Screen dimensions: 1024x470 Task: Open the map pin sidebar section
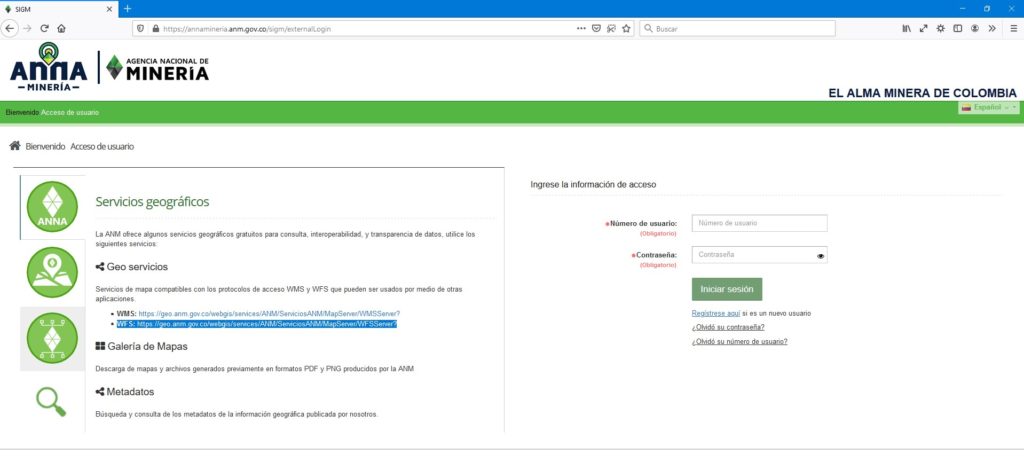pyautogui.click(x=52, y=272)
